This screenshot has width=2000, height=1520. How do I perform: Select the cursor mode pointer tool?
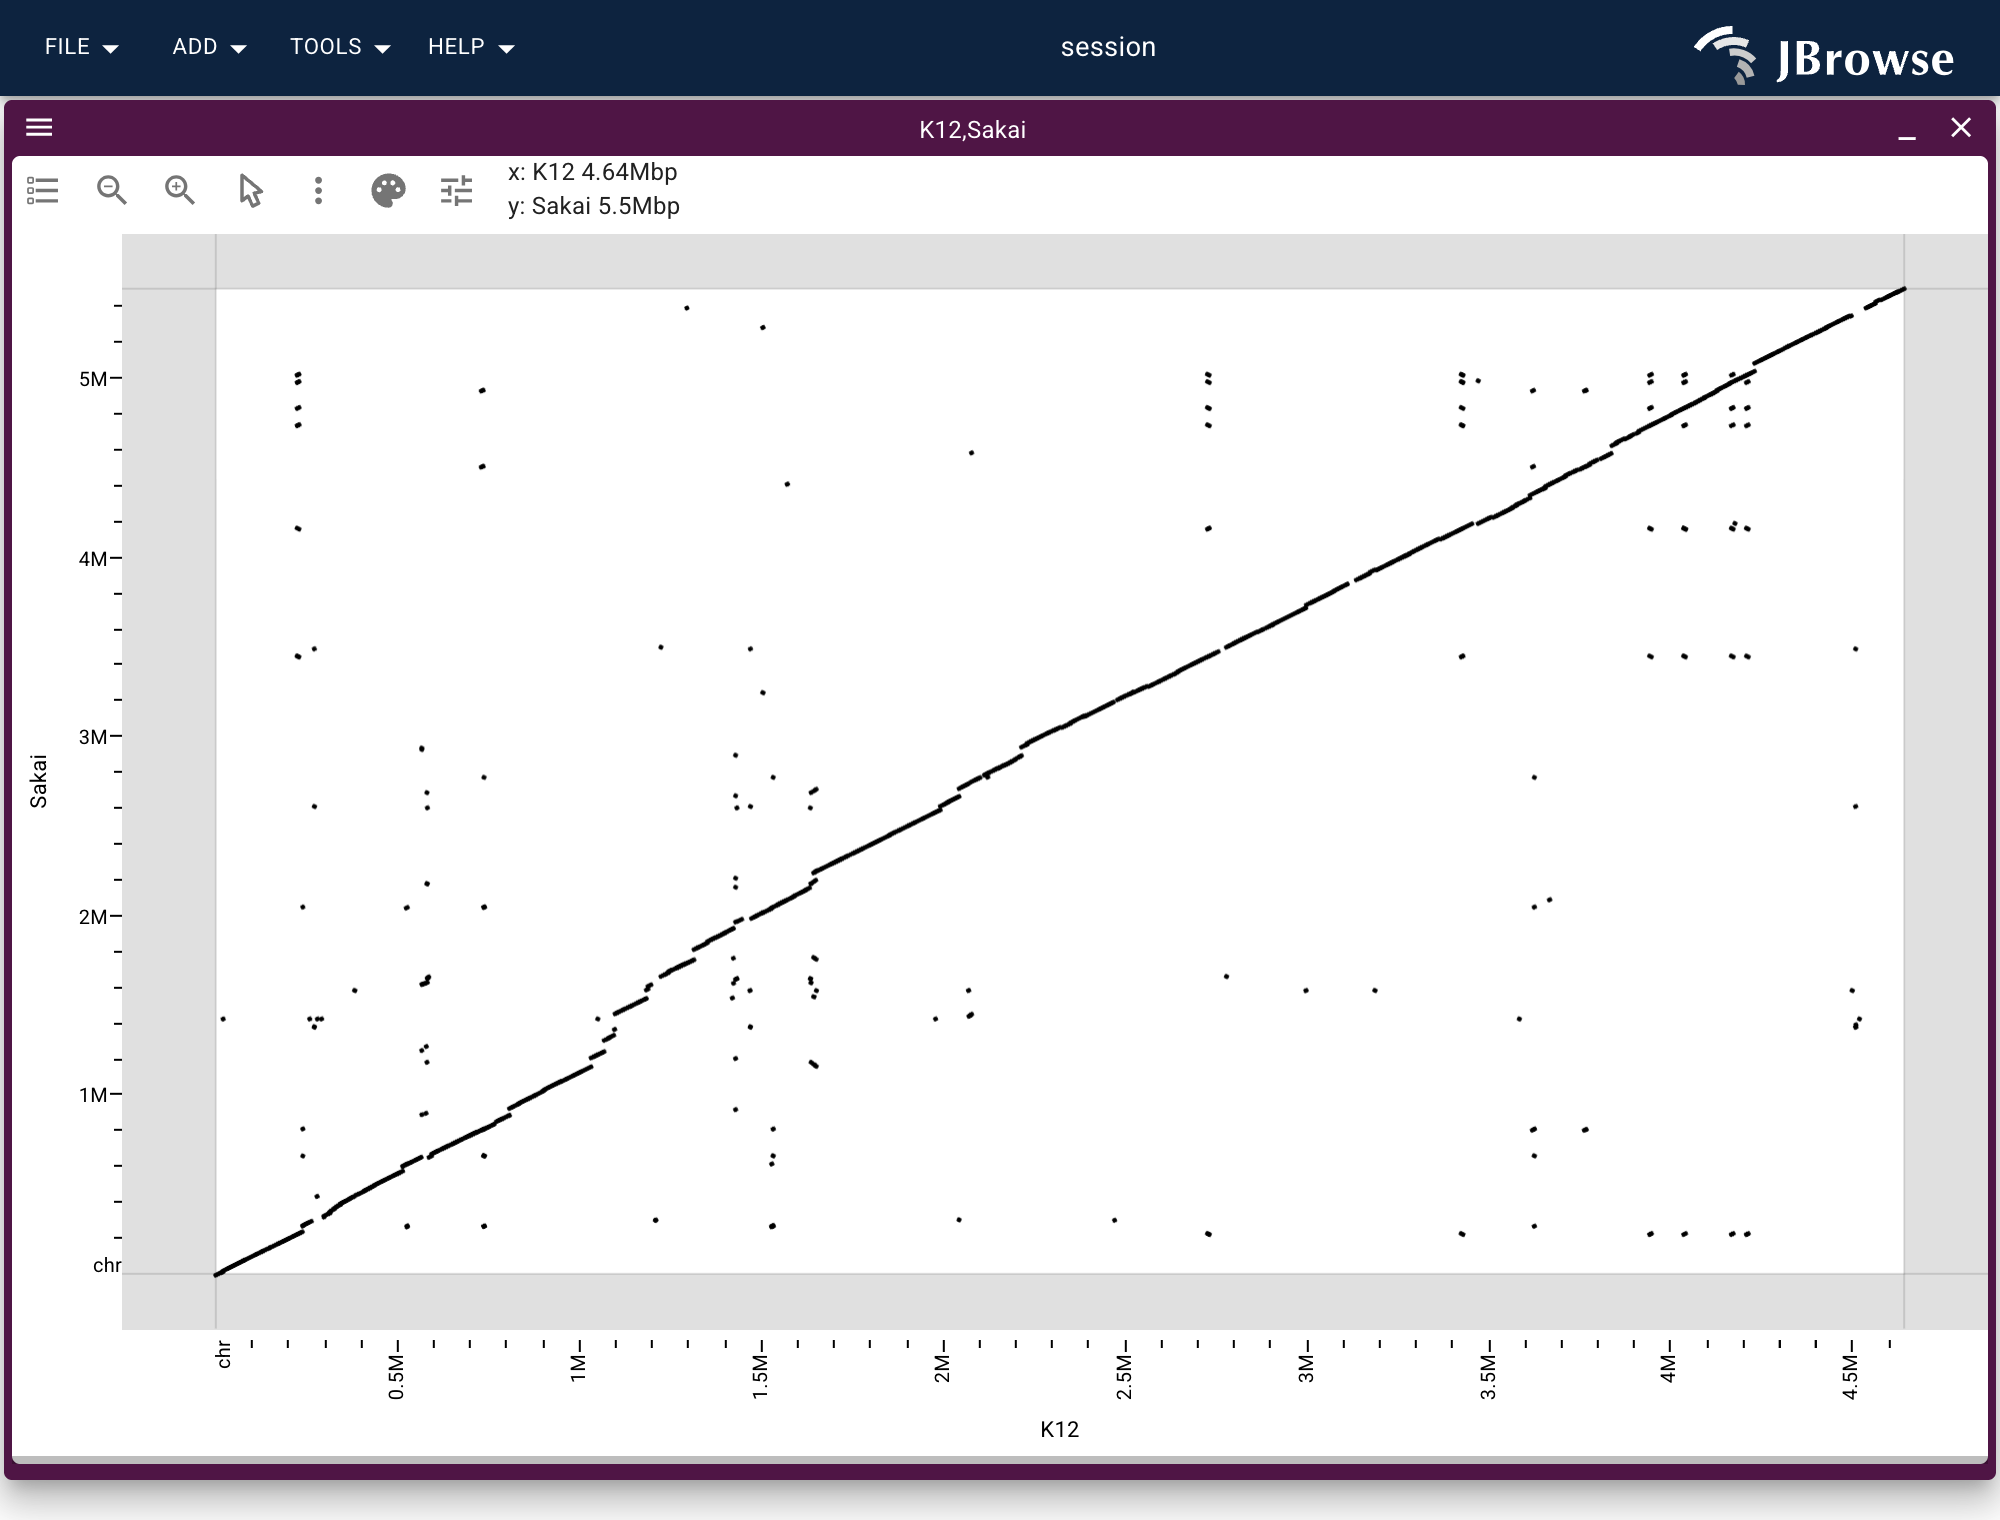[x=250, y=190]
